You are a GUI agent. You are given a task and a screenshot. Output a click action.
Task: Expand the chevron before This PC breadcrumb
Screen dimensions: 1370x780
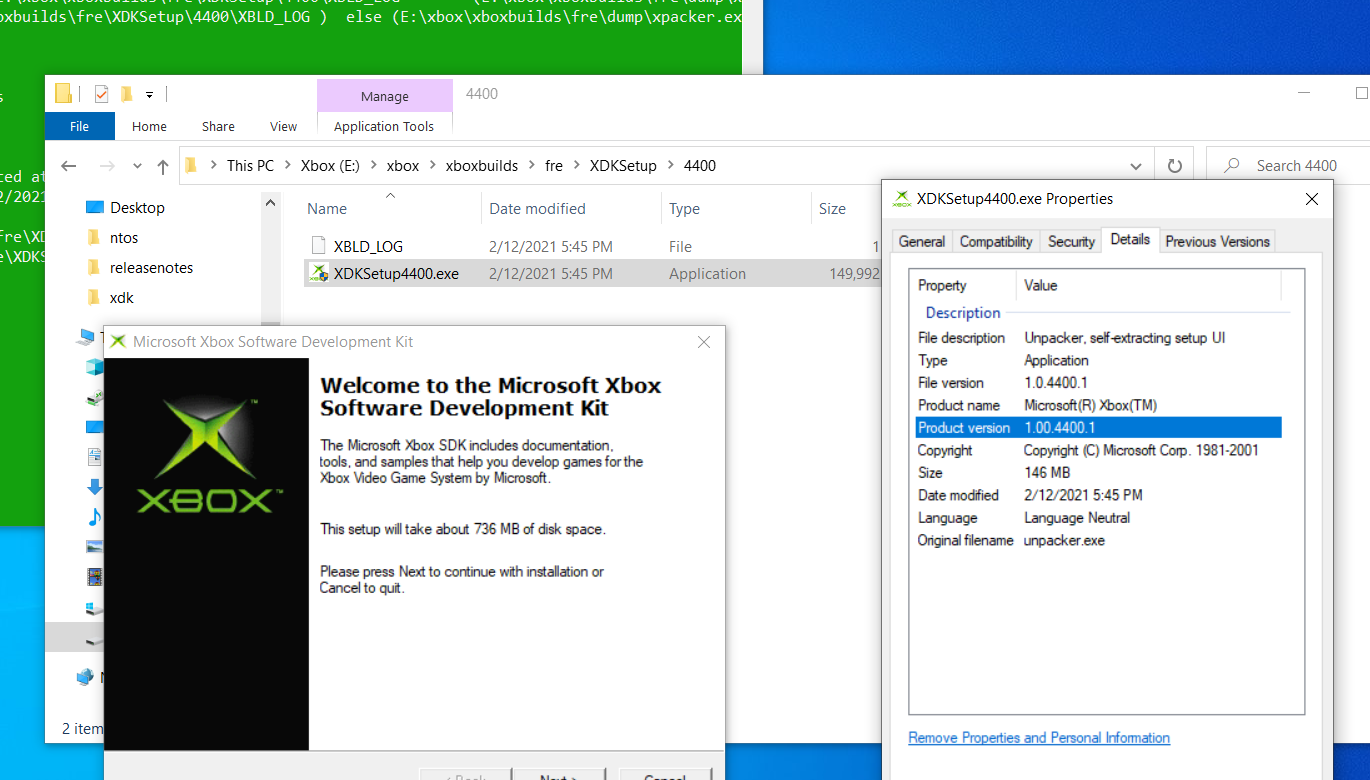(214, 166)
